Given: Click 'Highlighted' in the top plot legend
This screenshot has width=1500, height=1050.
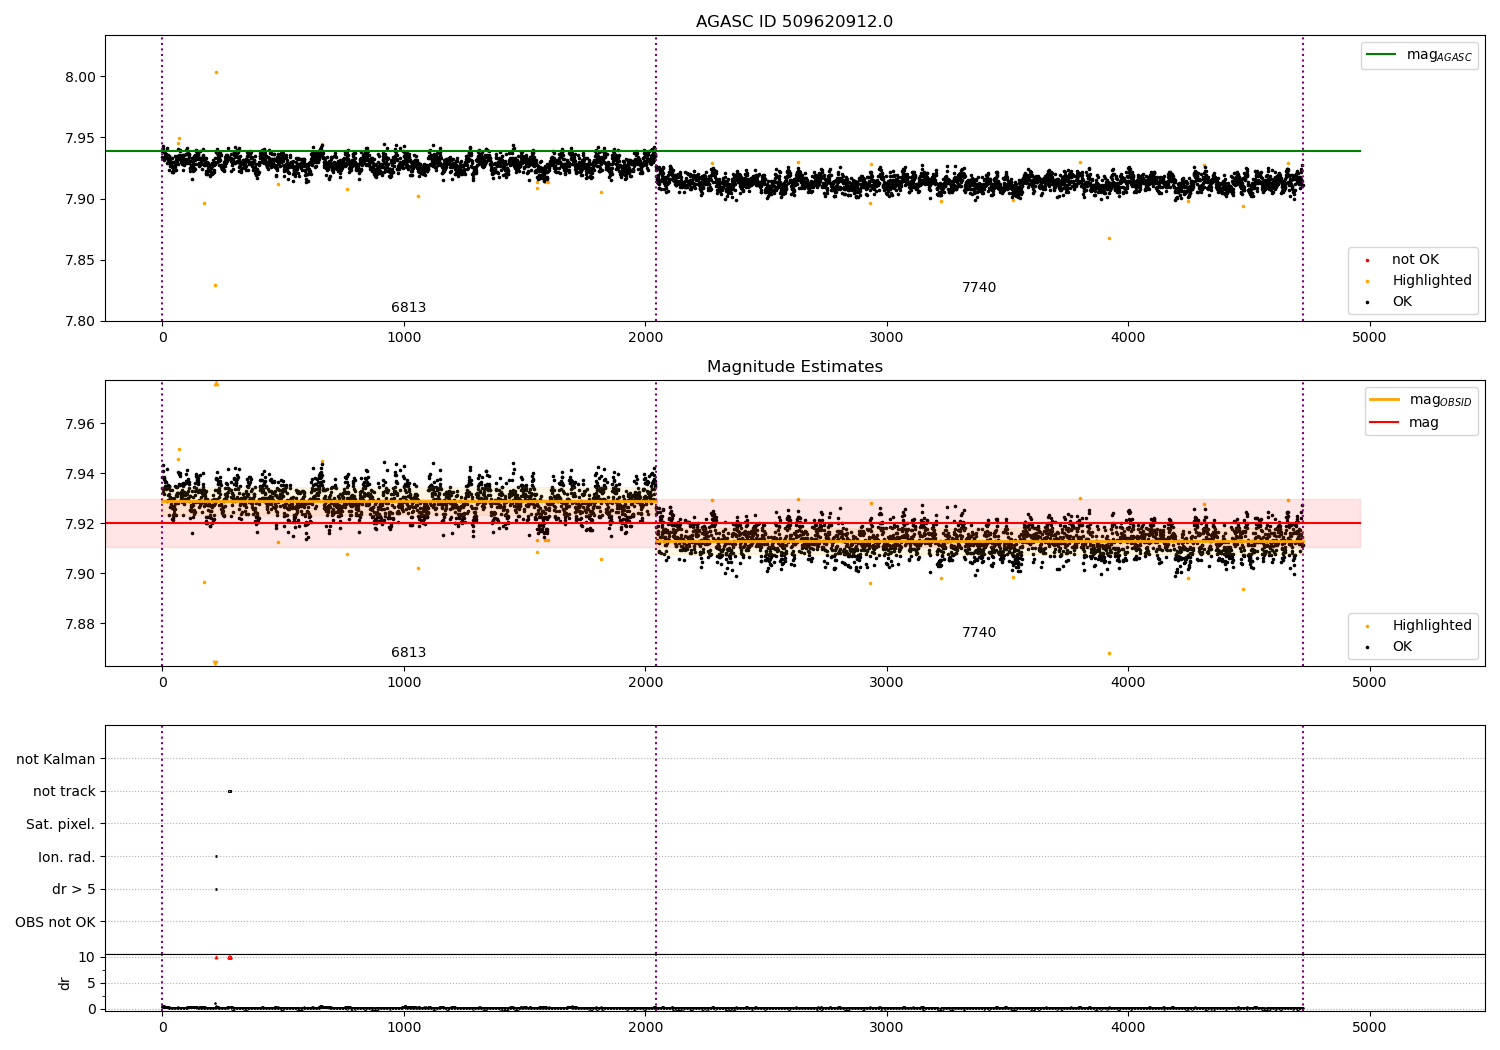Looking at the screenshot, I should tap(1431, 281).
